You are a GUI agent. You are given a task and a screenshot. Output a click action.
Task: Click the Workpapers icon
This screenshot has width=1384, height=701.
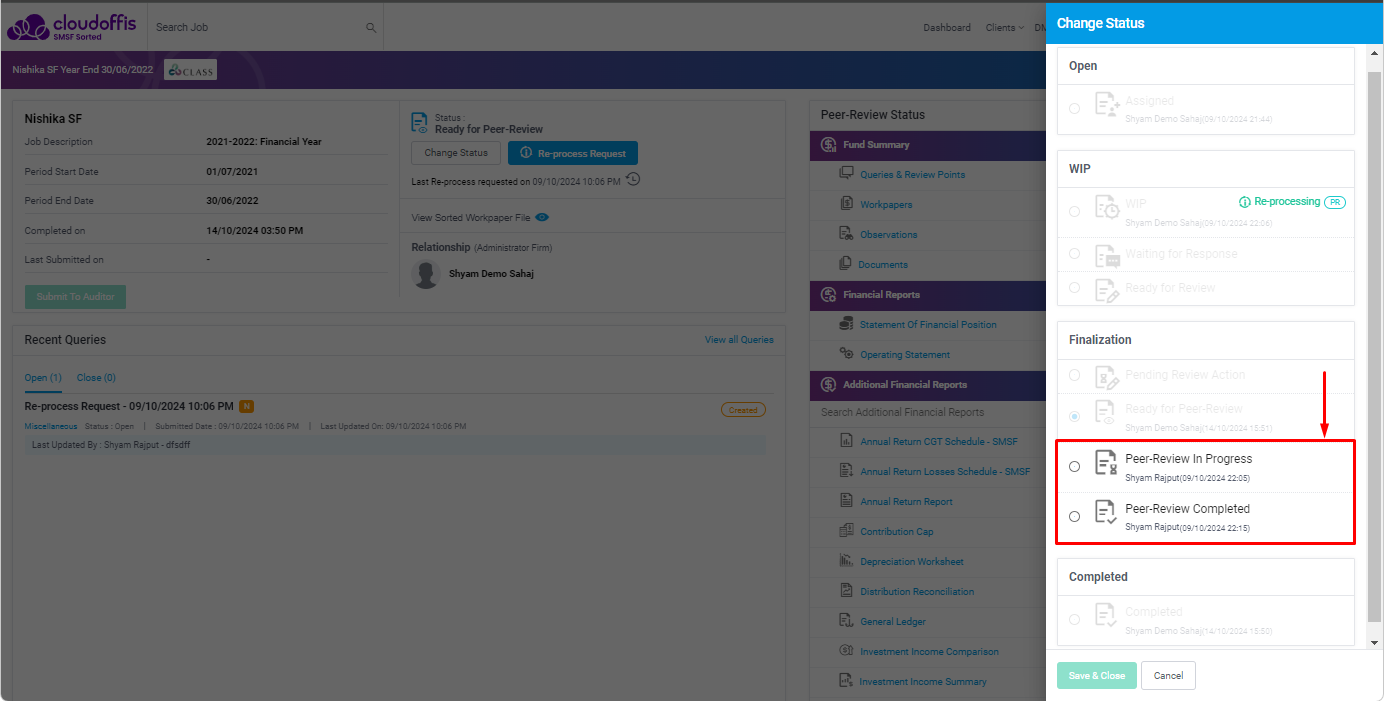(x=846, y=204)
